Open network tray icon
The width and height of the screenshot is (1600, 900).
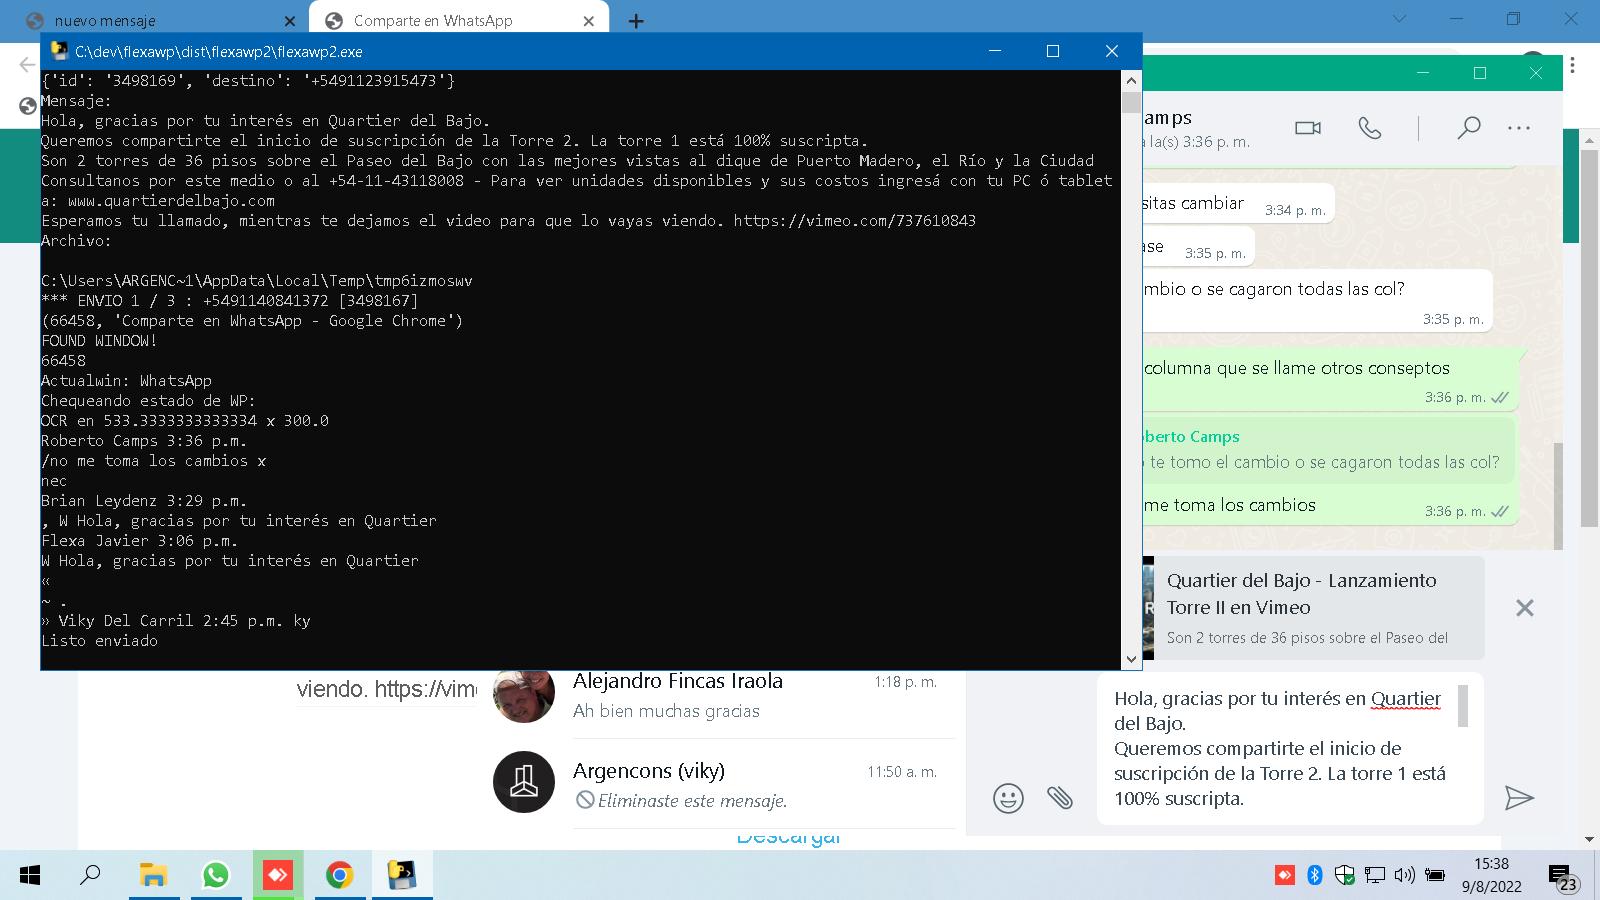(x=1375, y=876)
